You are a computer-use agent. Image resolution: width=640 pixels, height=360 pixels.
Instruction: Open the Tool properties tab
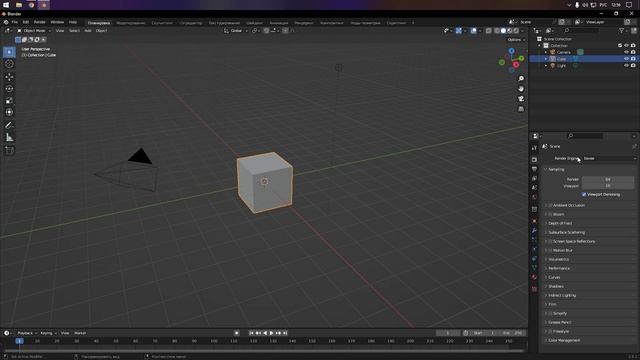click(534, 148)
